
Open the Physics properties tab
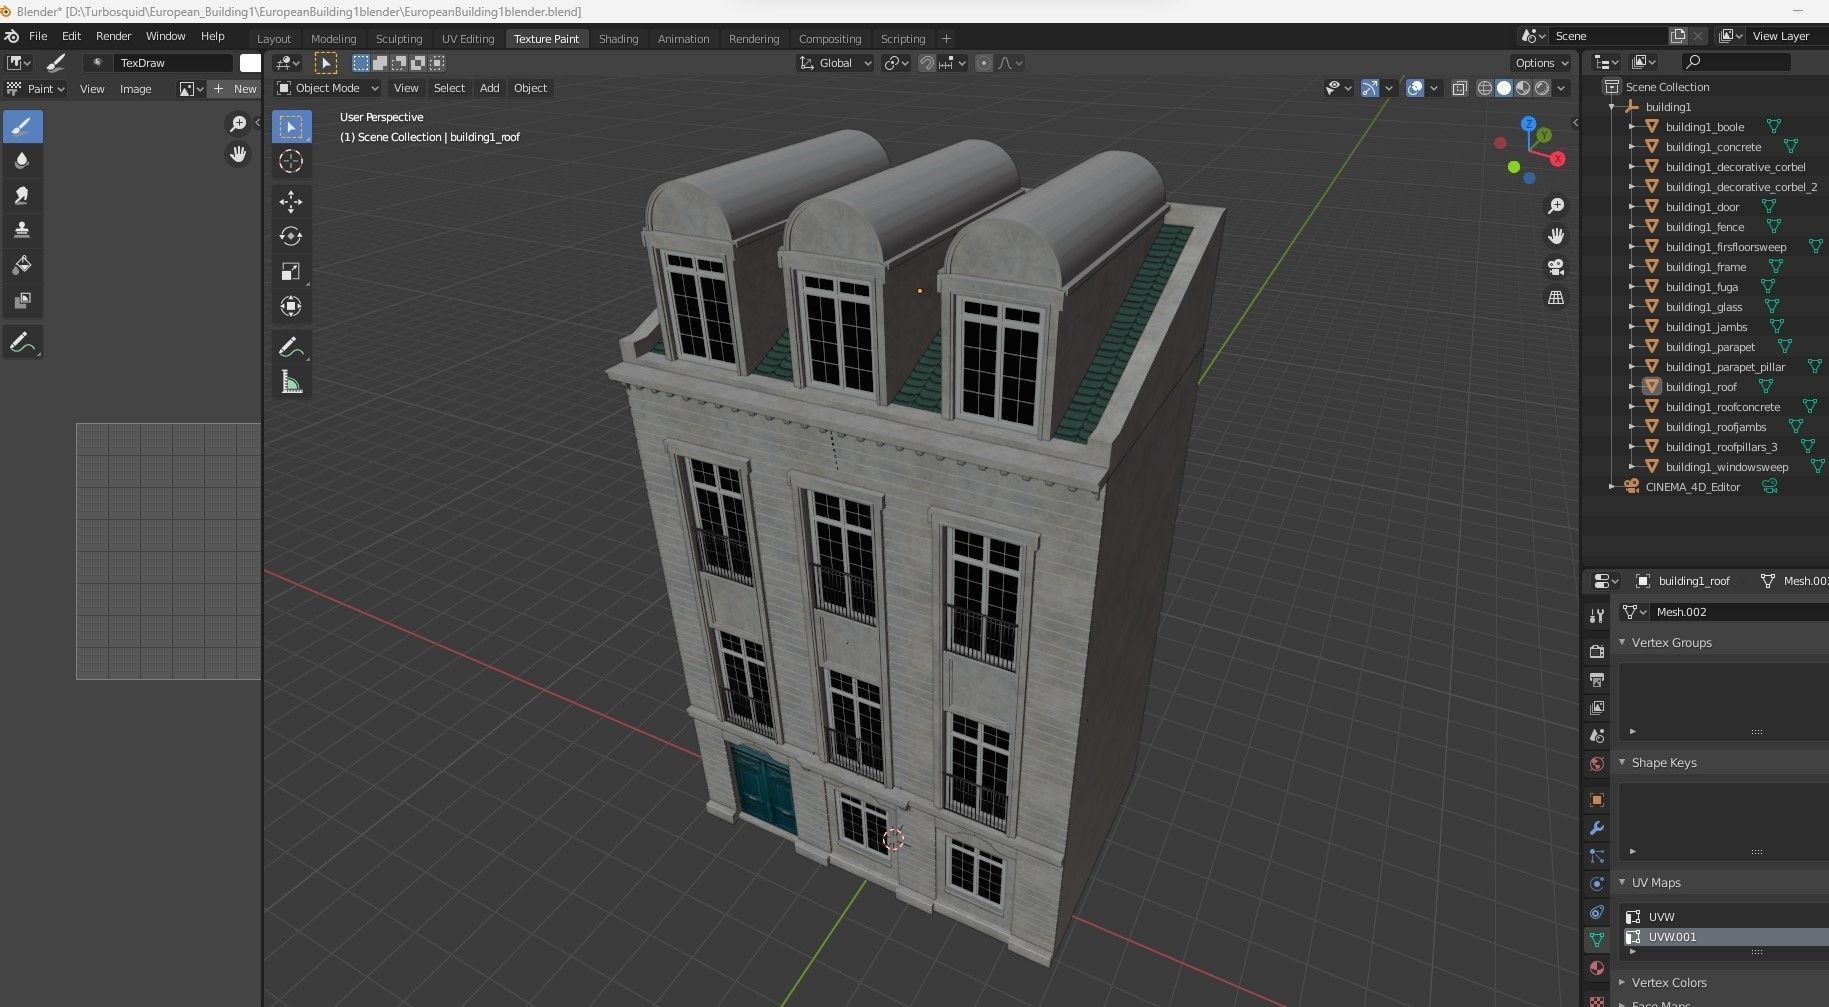click(1597, 884)
